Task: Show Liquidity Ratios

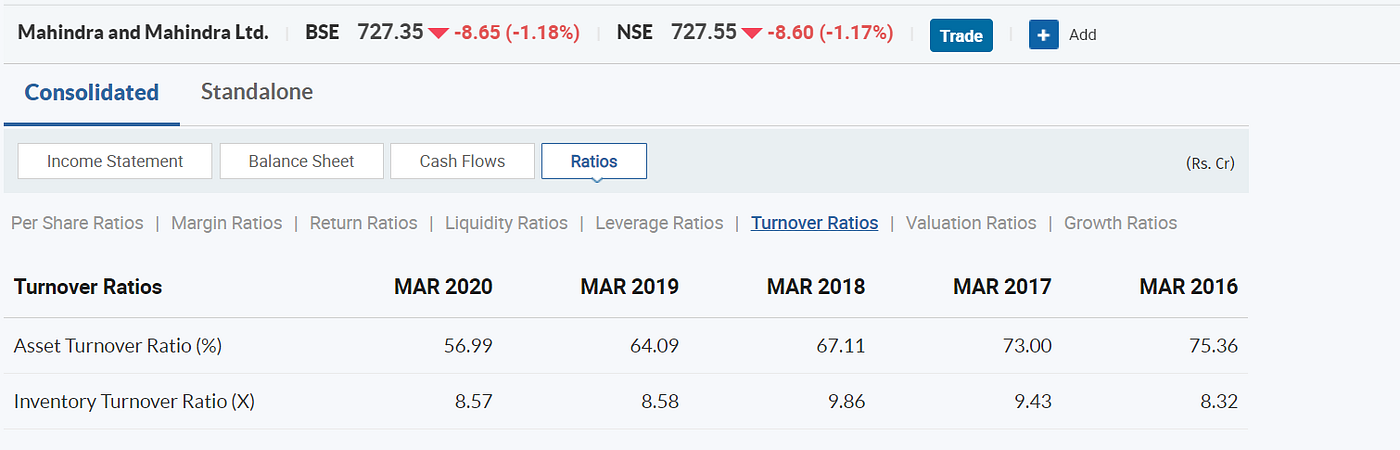Action: coord(506,223)
